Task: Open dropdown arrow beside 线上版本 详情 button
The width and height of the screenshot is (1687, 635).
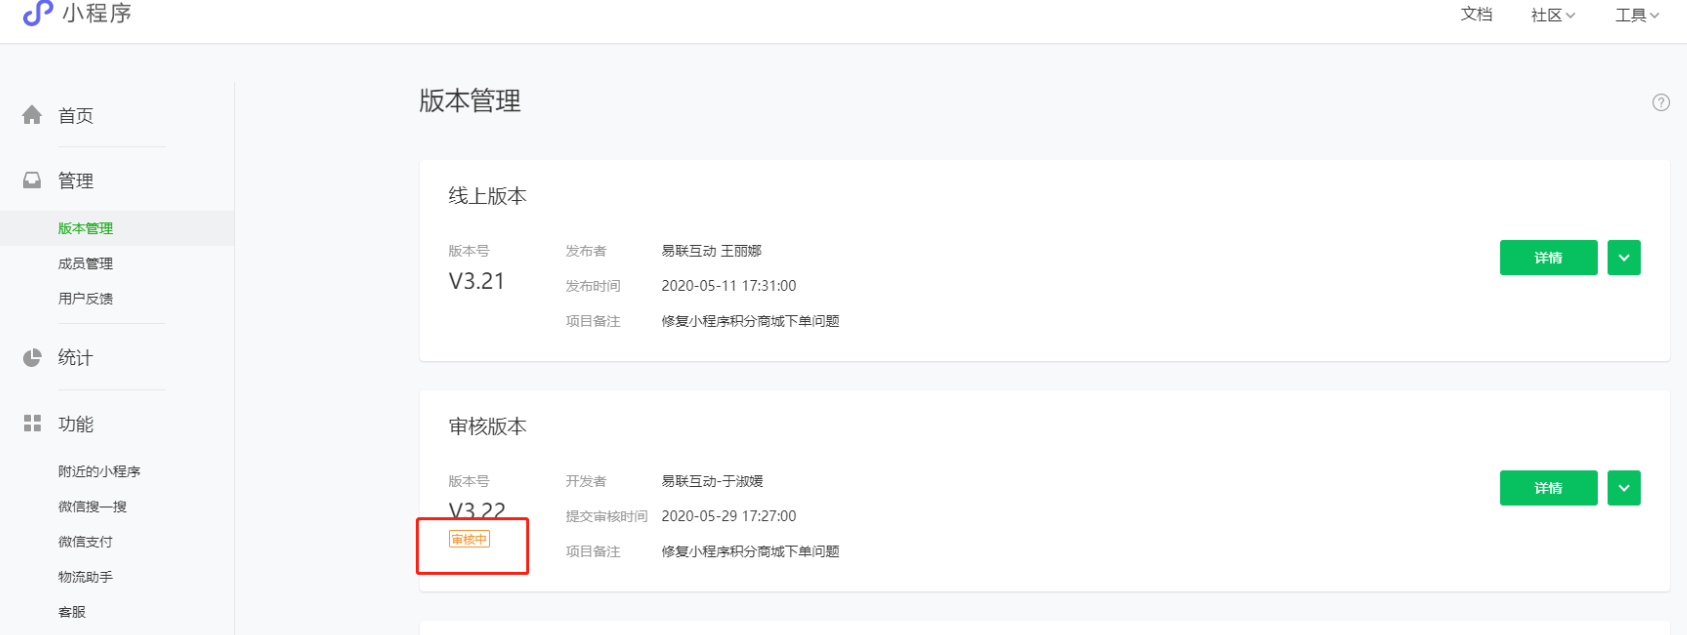Action: click(1624, 258)
